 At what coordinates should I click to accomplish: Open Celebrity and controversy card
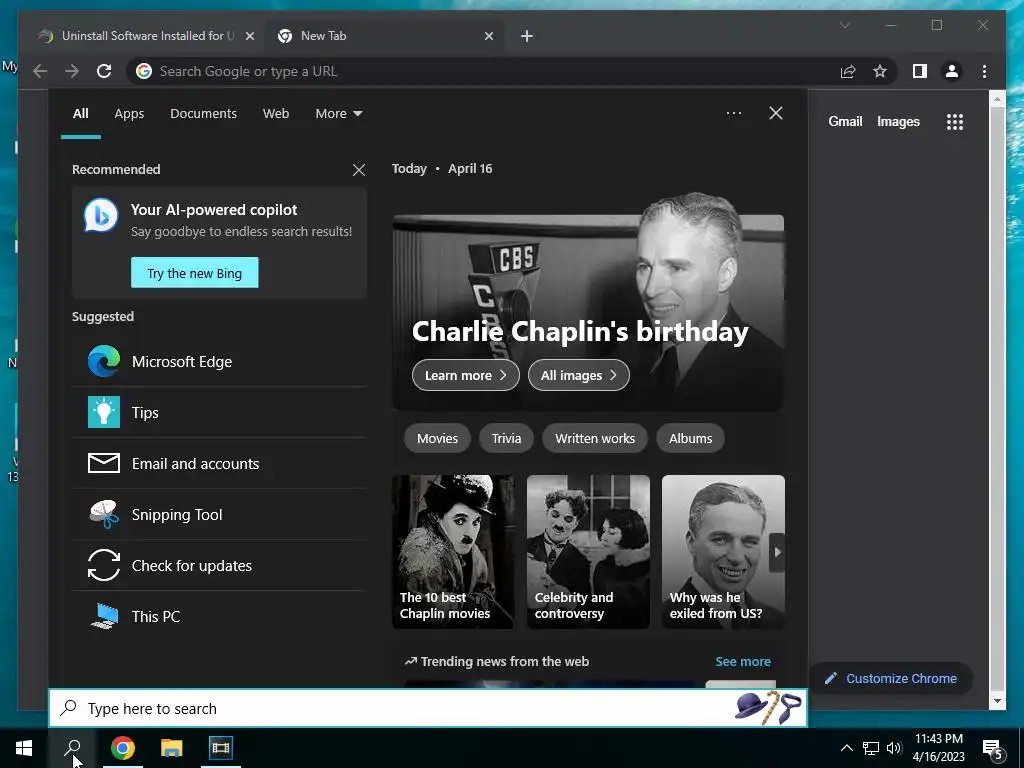coord(588,552)
